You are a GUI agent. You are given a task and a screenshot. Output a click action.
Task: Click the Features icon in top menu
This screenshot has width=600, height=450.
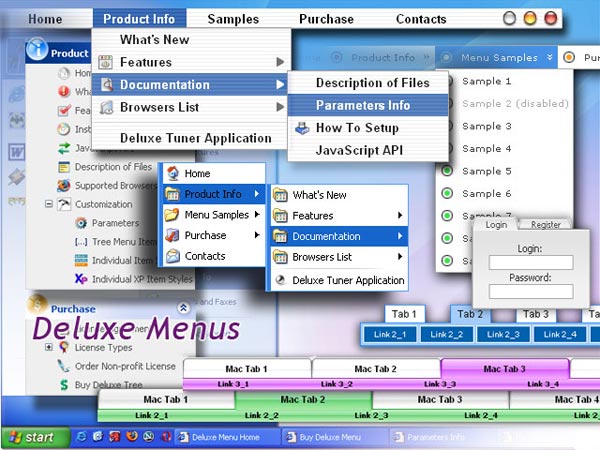coord(106,63)
